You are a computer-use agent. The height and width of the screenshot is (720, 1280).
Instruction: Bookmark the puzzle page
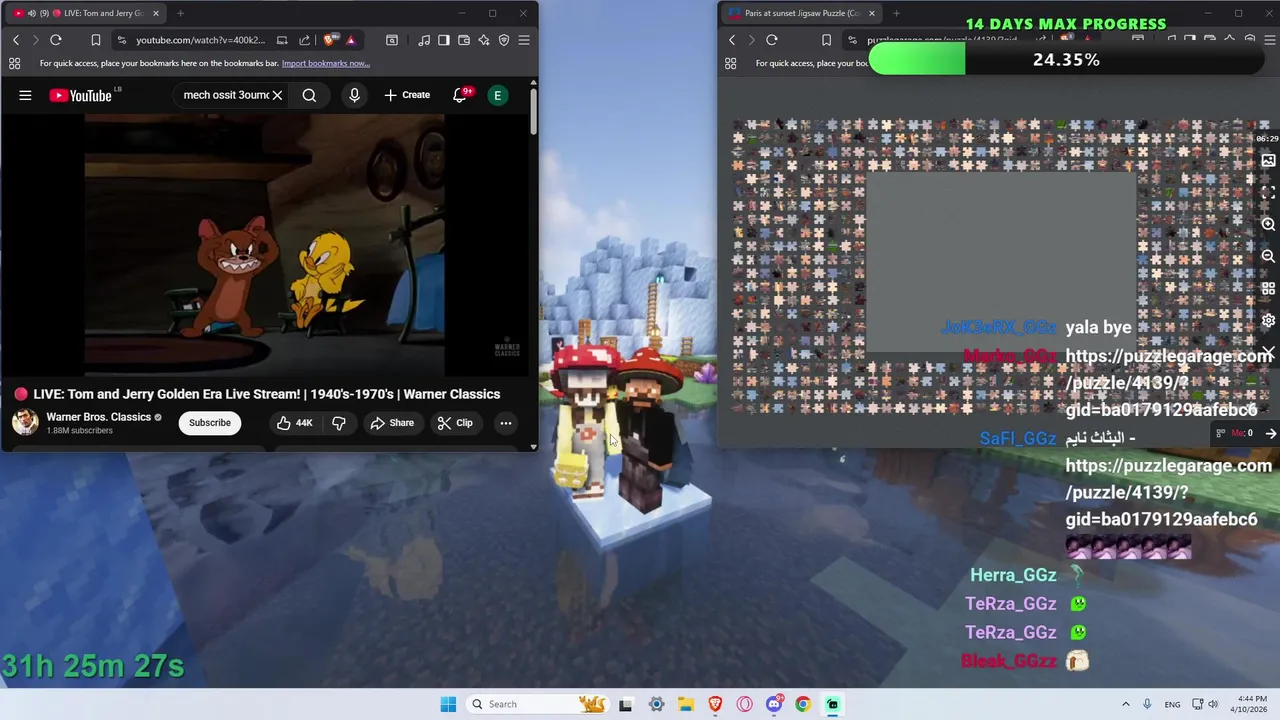[x=826, y=40]
